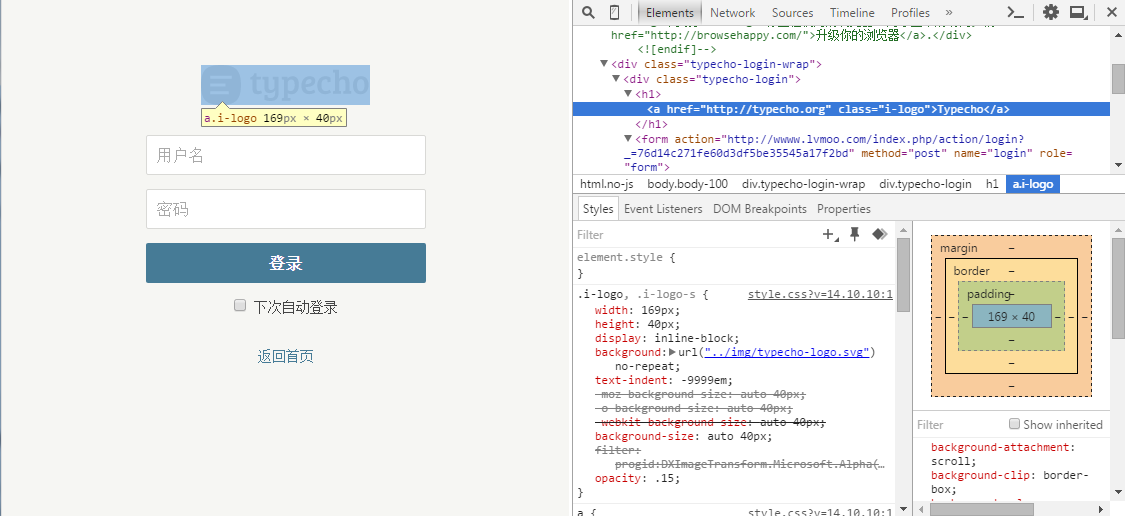Screen dimensions: 1125x516
Task: Show more DevTools panels chevron
Action: click(949, 12)
